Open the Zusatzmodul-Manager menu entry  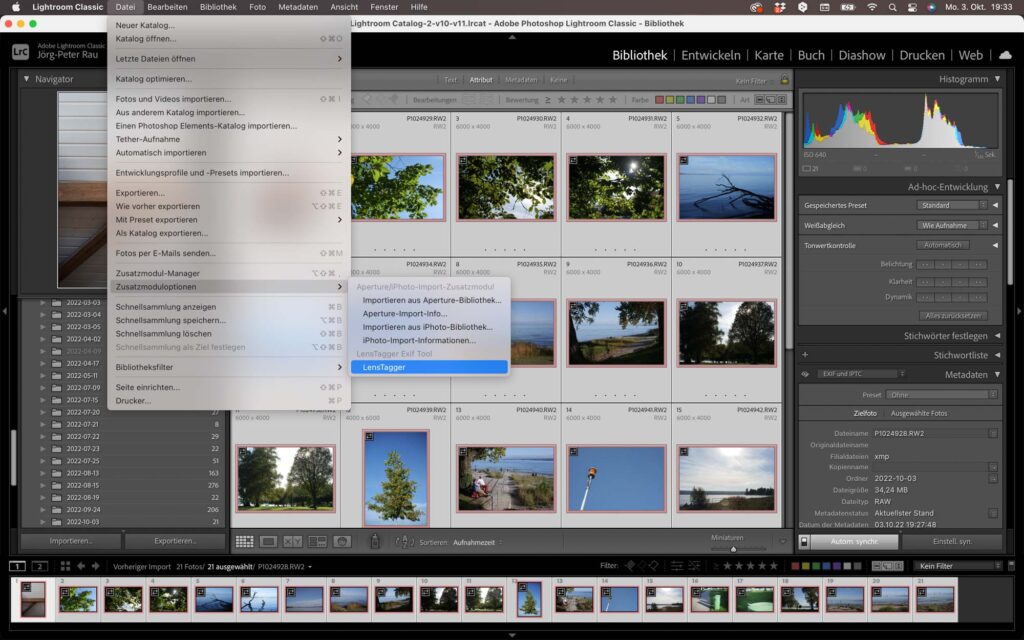point(229,273)
